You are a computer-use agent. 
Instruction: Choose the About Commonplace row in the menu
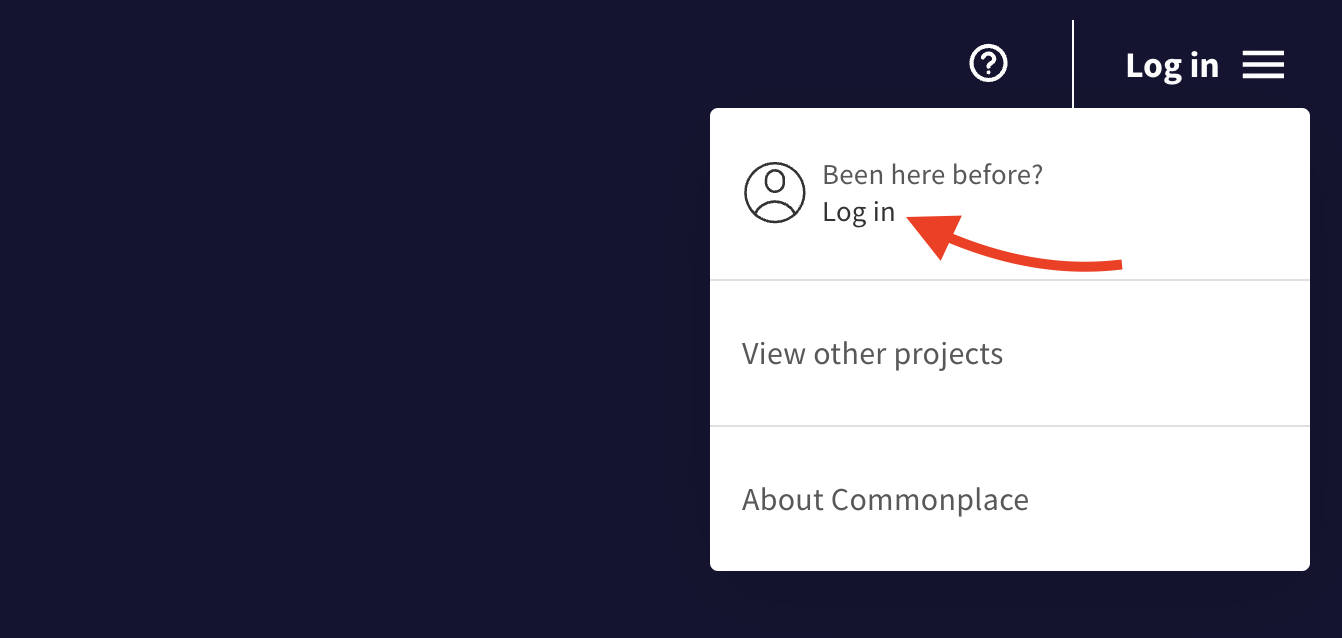(x=1009, y=499)
